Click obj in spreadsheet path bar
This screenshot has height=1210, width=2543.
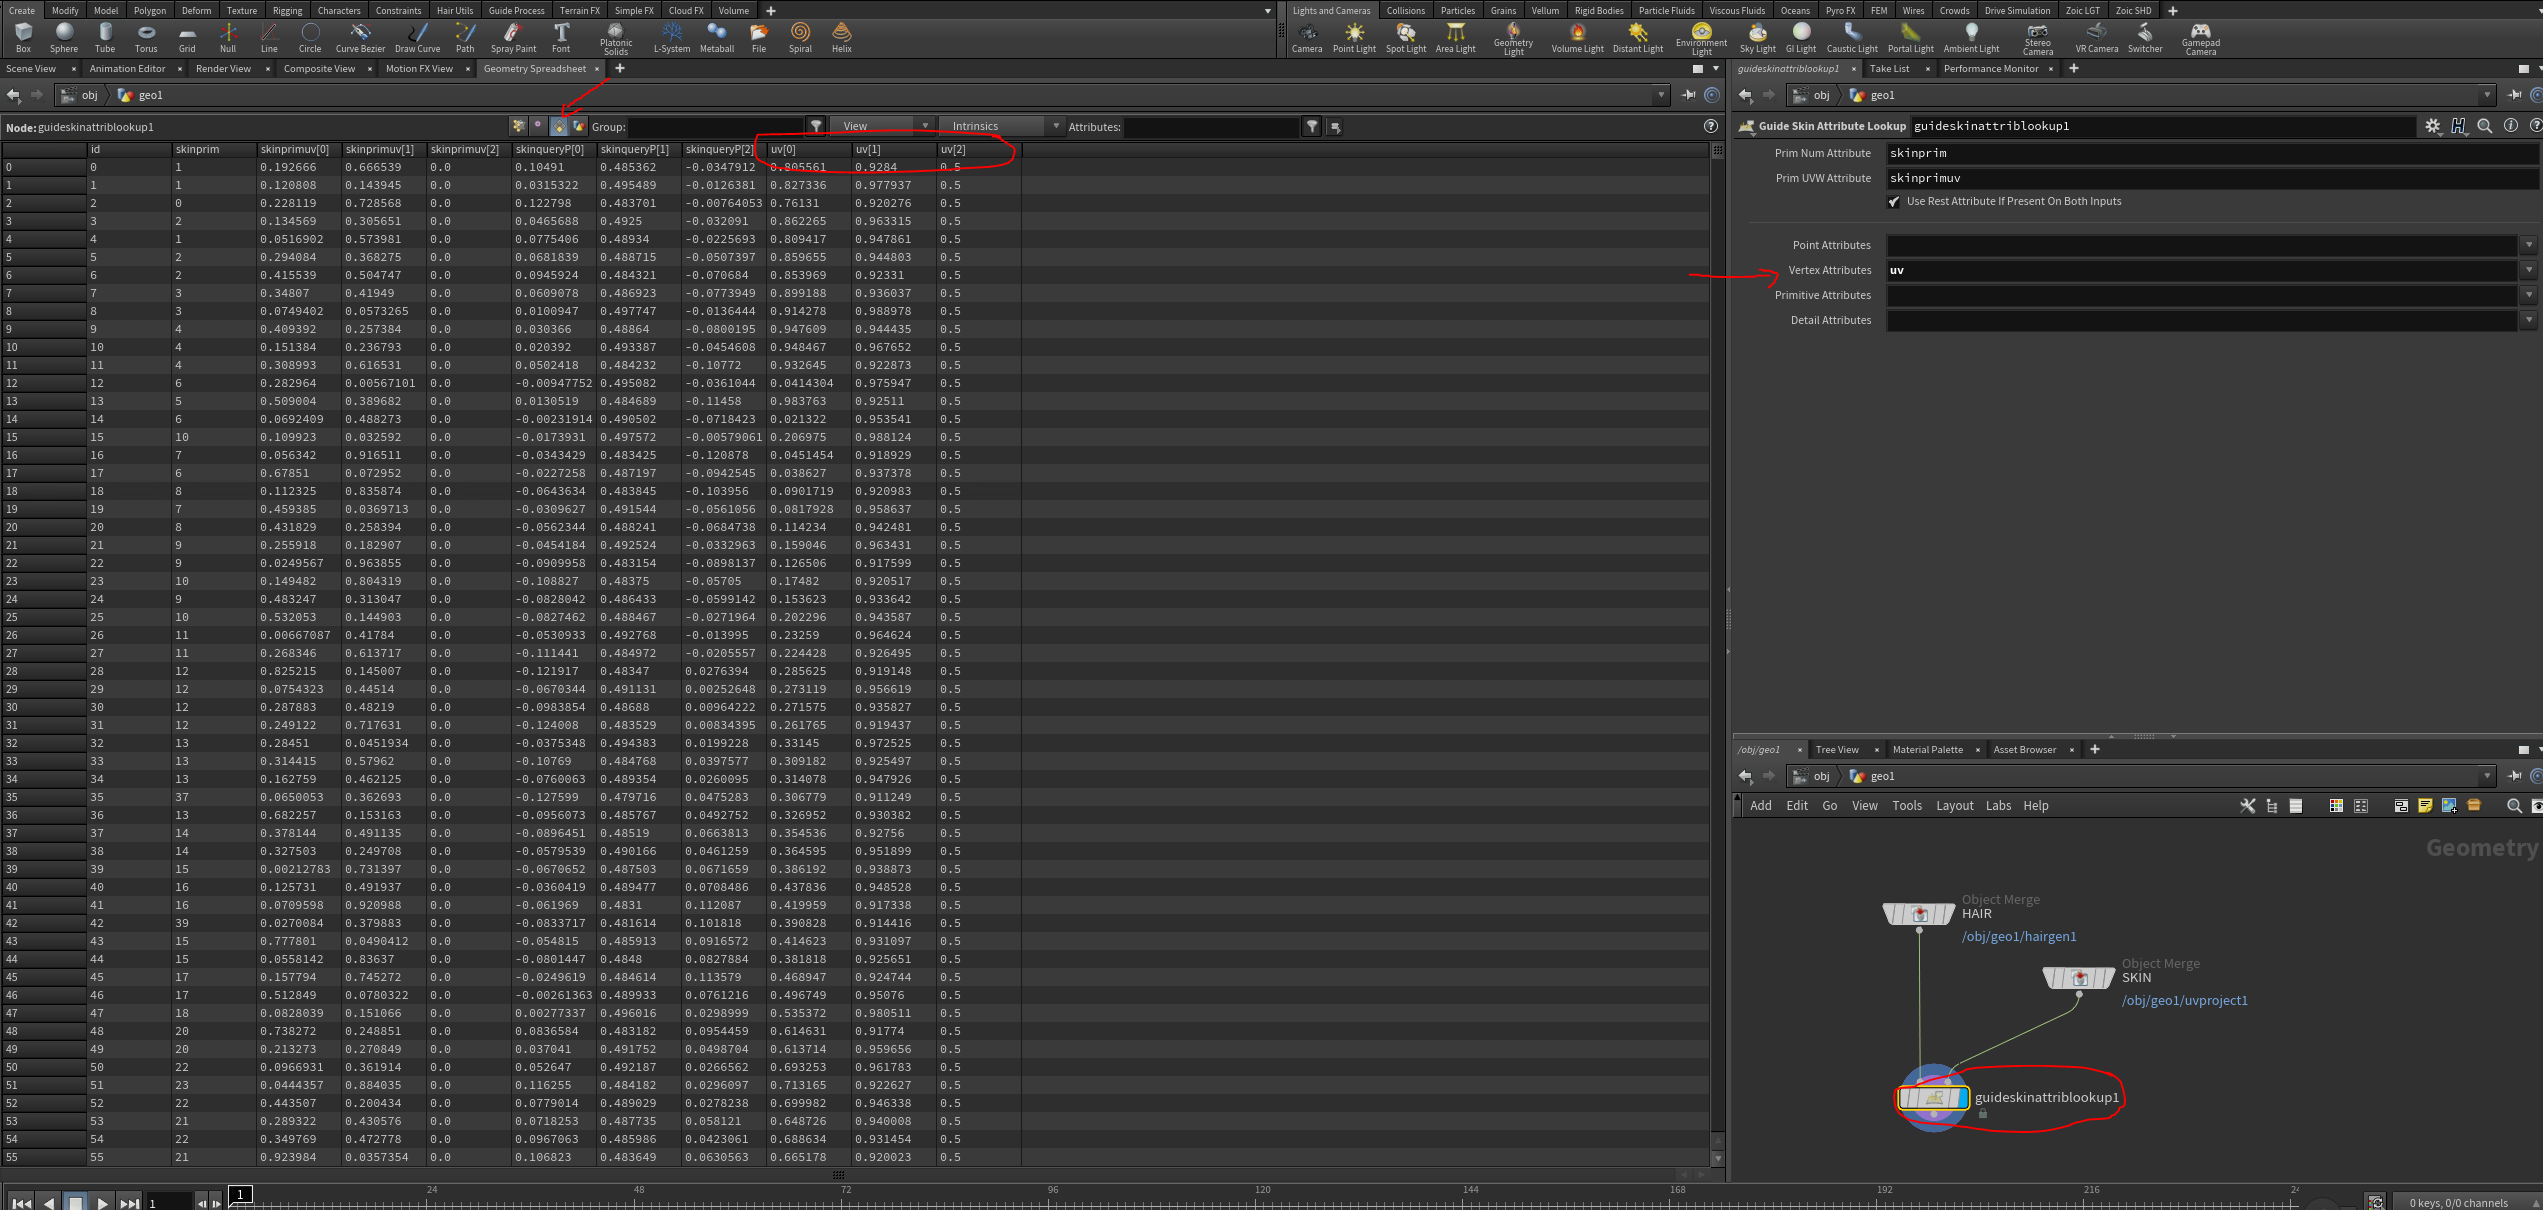coord(81,95)
